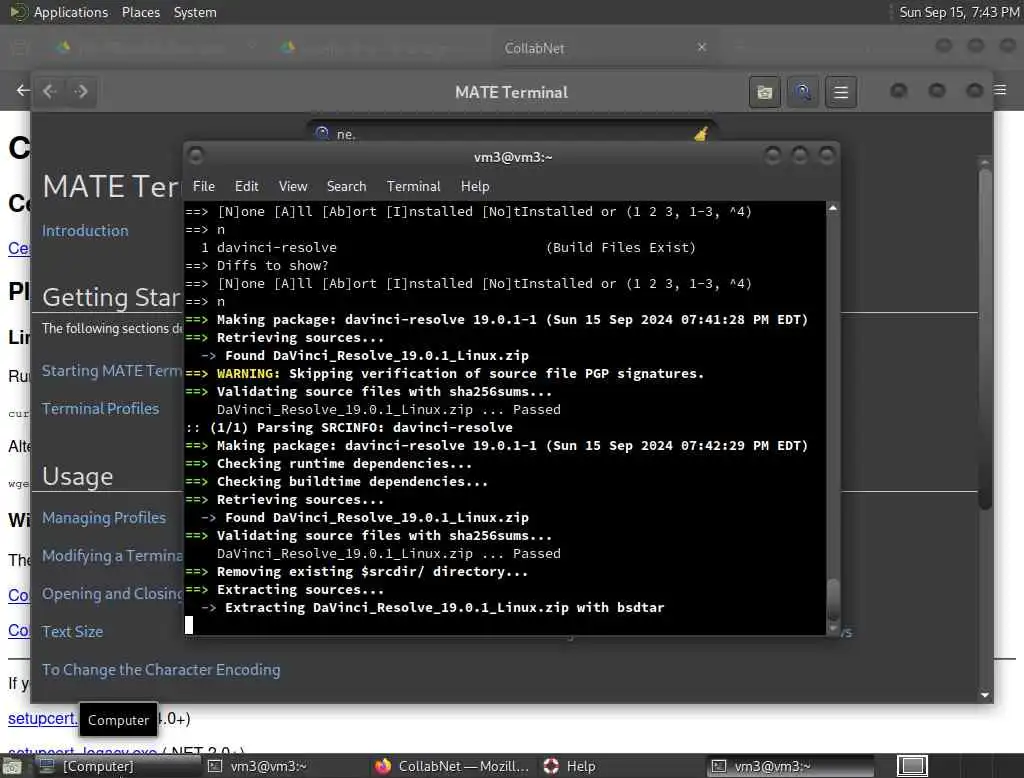The width and height of the screenshot is (1024, 778).
Task: Close the CollabNet browser tab
Action: [701, 47]
